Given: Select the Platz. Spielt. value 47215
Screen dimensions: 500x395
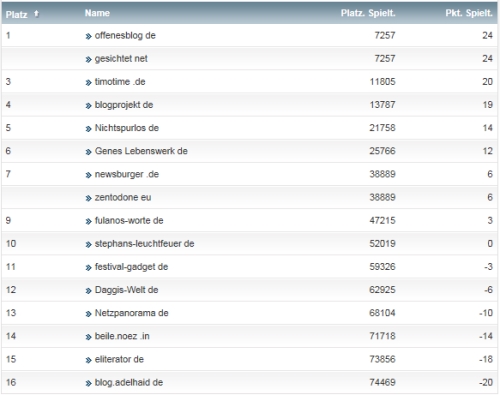Looking at the screenshot, I should tap(382, 221).
